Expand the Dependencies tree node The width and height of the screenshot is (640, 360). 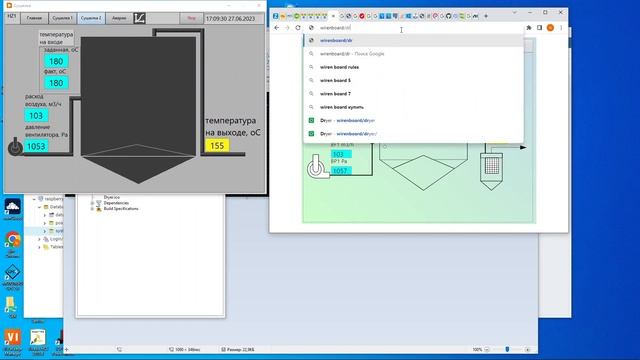(92, 203)
